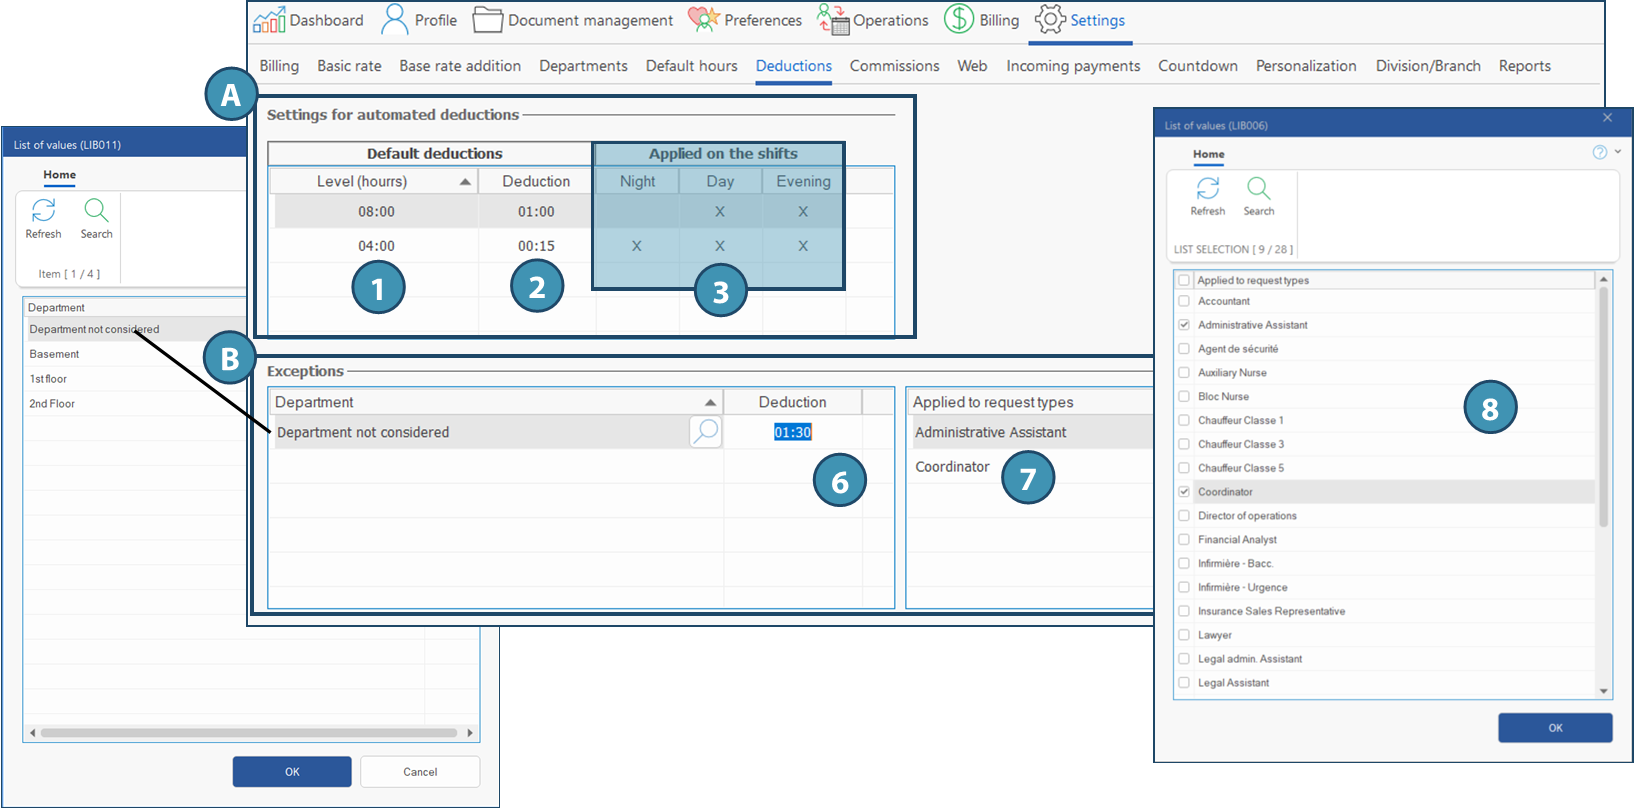The height and width of the screenshot is (809, 1634).
Task: Open the Default hours tab
Action: pyautogui.click(x=691, y=66)
